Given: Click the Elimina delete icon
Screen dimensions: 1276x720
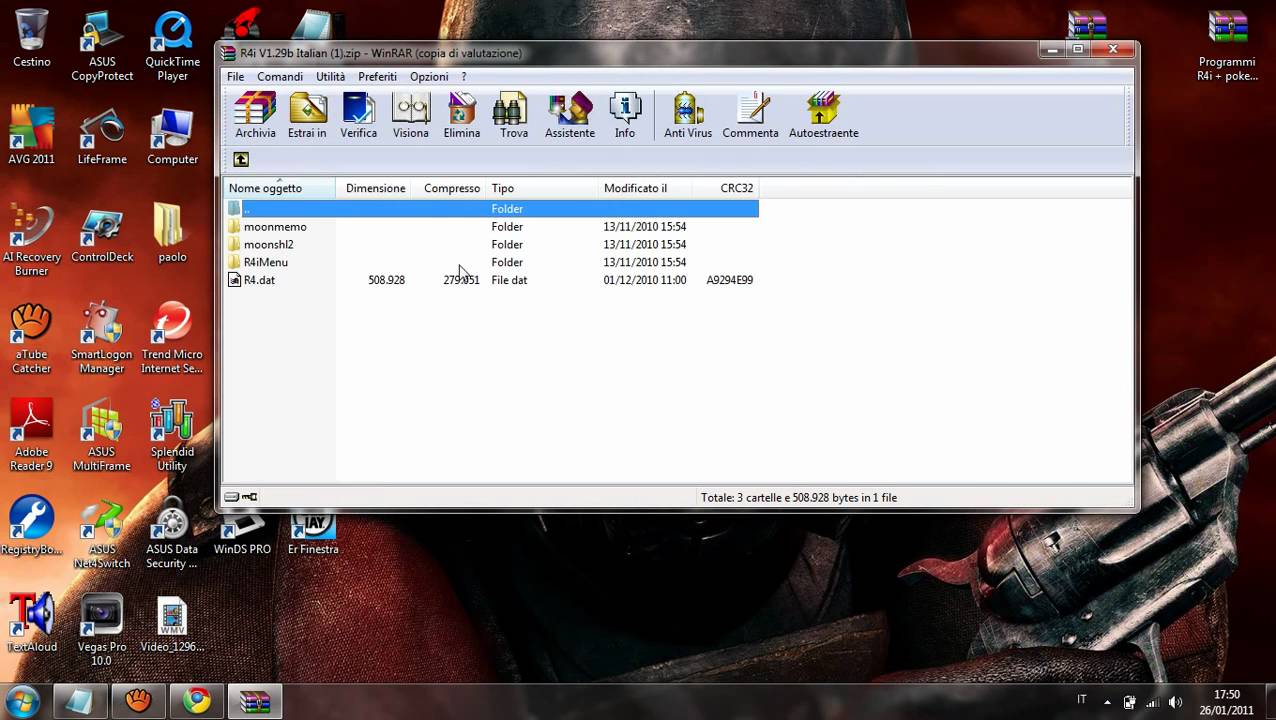Looking at the screenshot, I should point(462,116).
